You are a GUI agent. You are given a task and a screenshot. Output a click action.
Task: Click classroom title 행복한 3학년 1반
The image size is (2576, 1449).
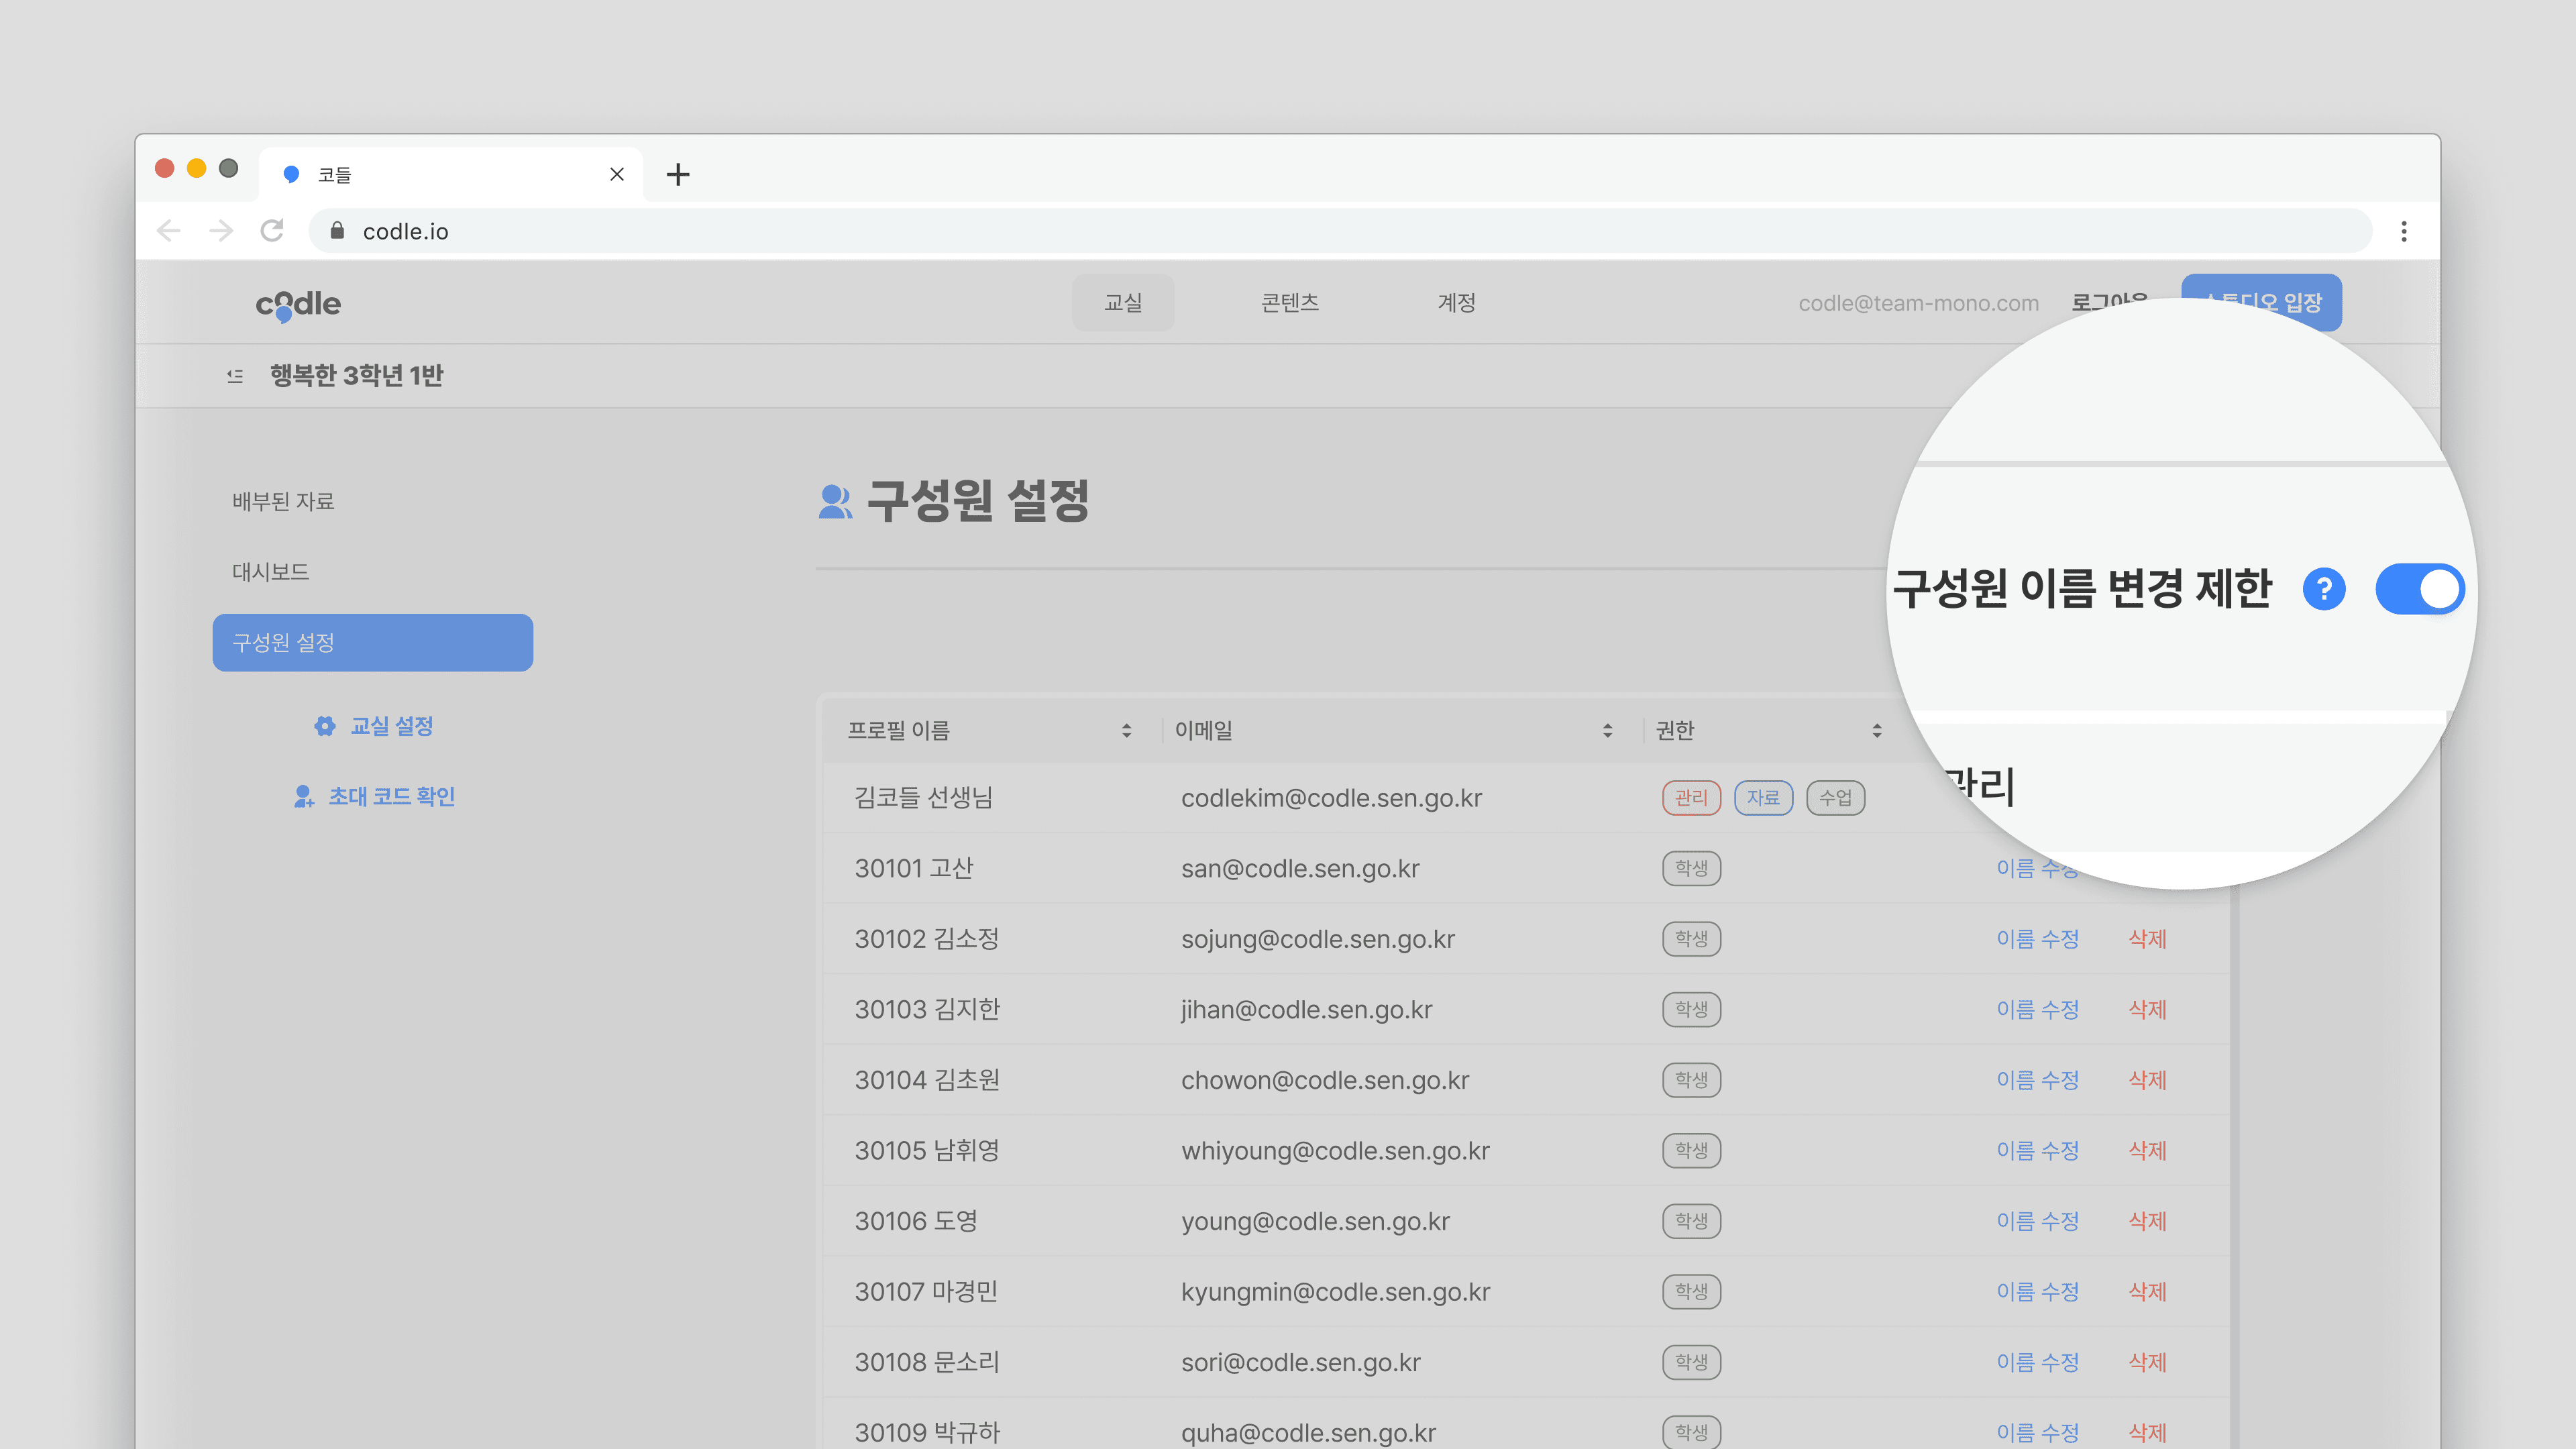pyautogui.click(x=356, y=376)
